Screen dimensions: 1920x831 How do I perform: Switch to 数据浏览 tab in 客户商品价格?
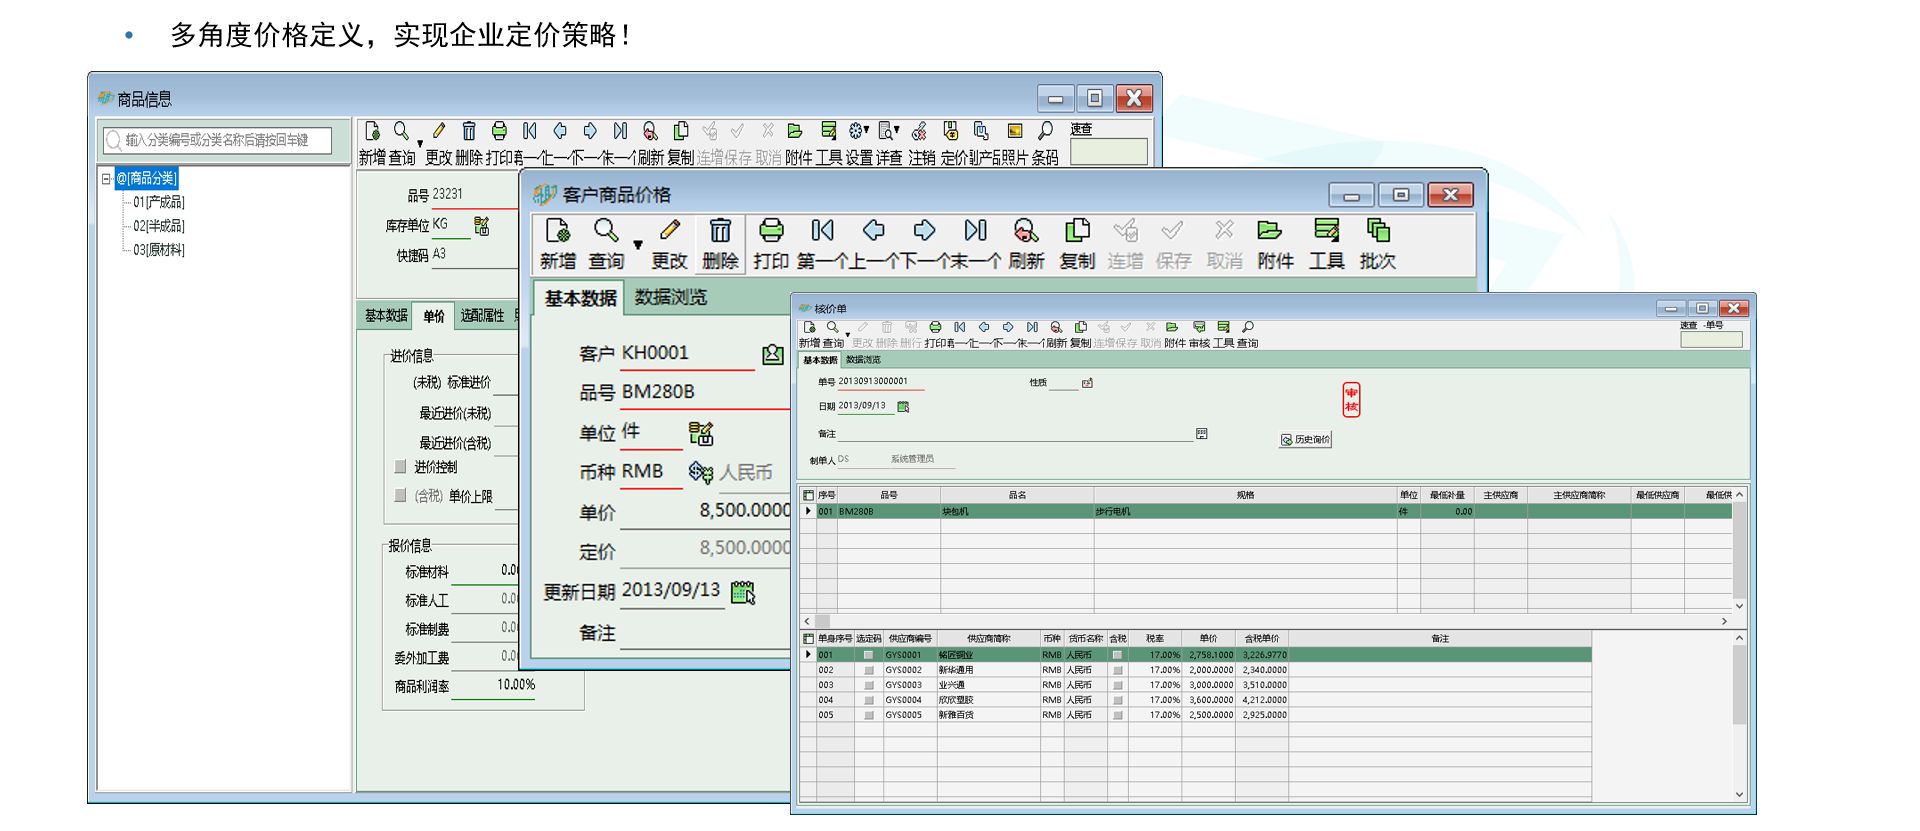pyautogui.click(x=670, y=298)
